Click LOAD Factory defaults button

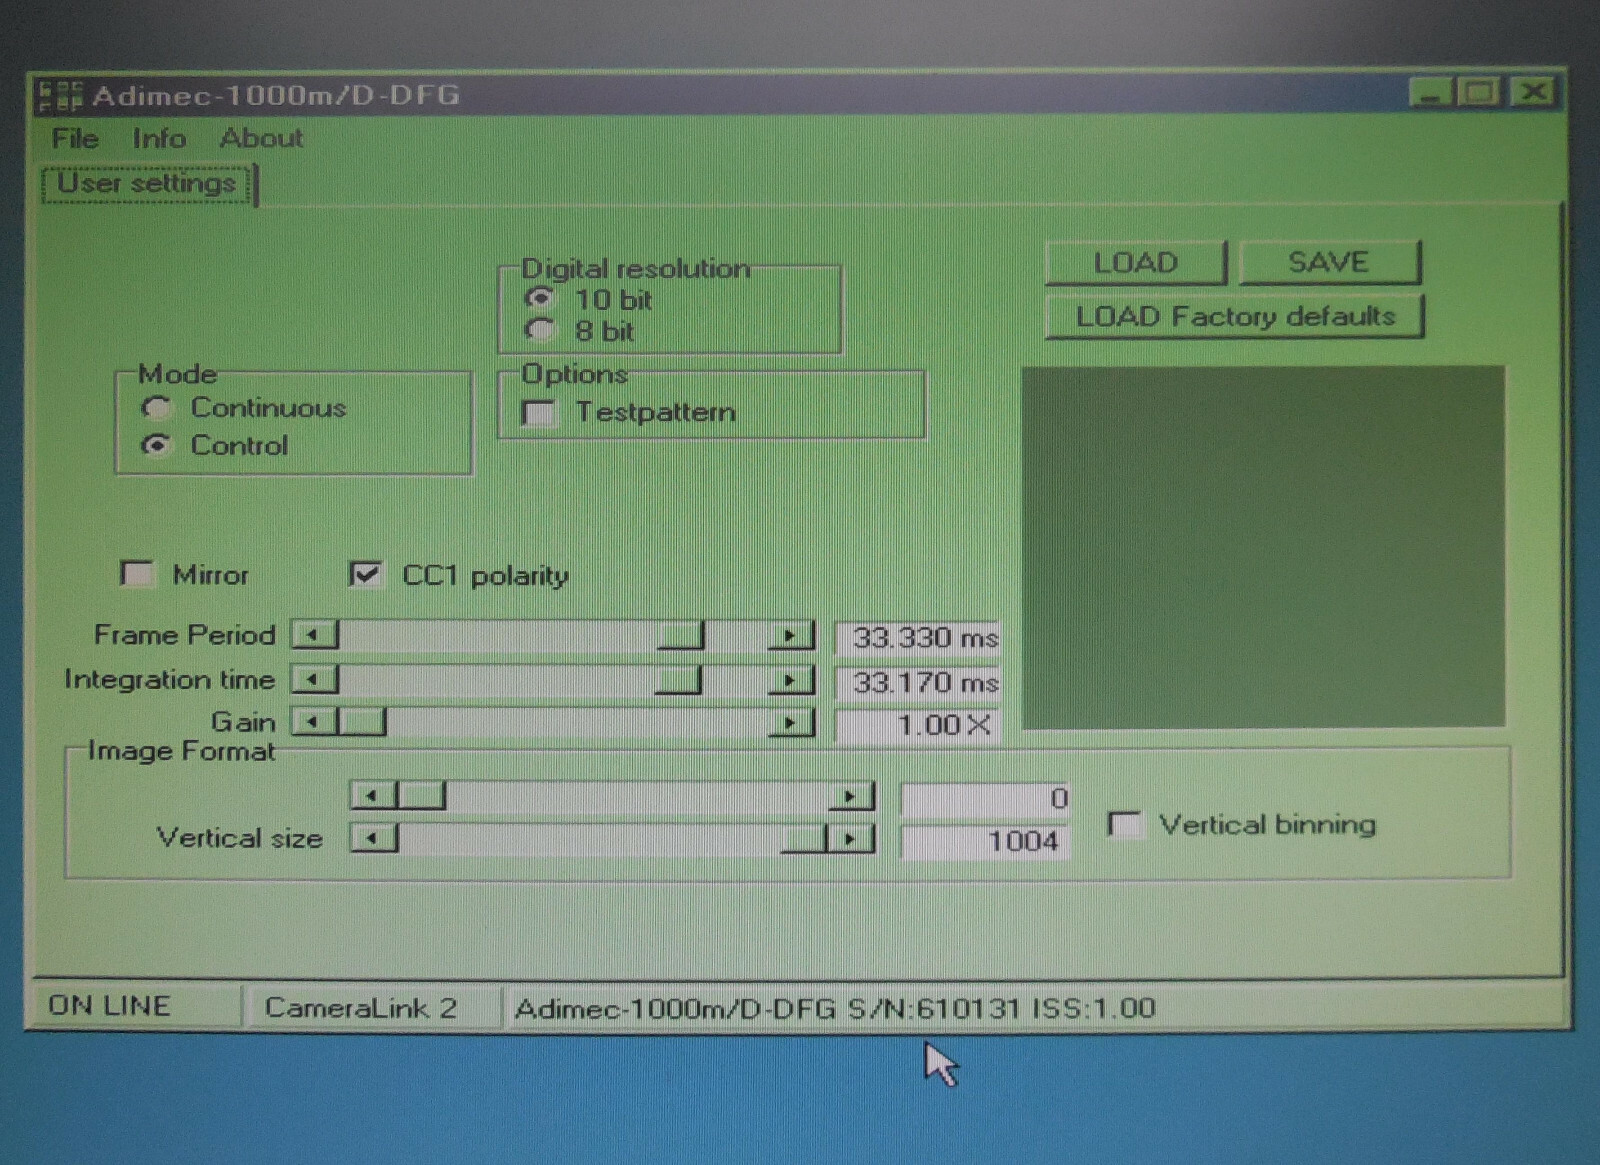1235,317
